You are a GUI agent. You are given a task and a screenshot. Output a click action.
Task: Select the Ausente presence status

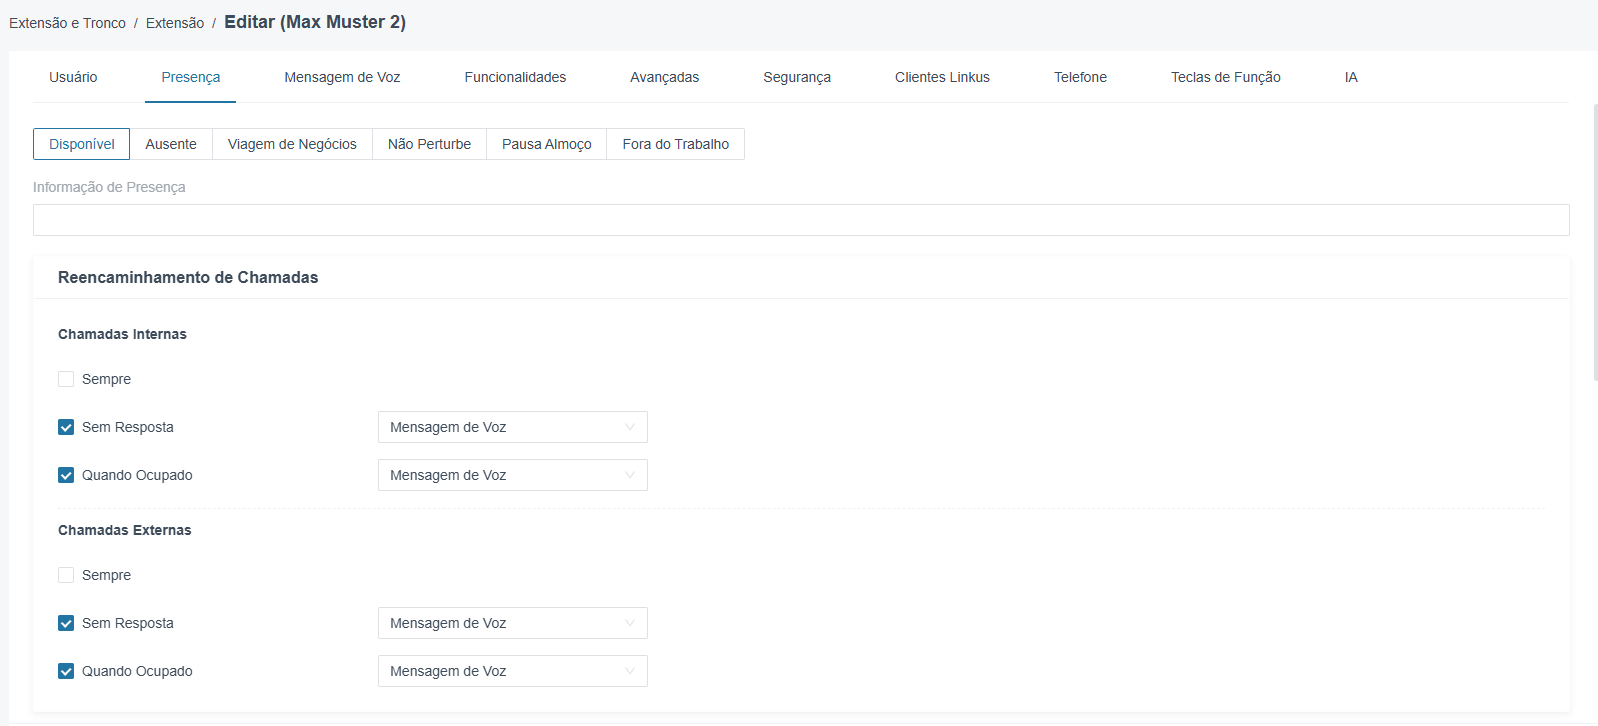[x=171, y=144]
